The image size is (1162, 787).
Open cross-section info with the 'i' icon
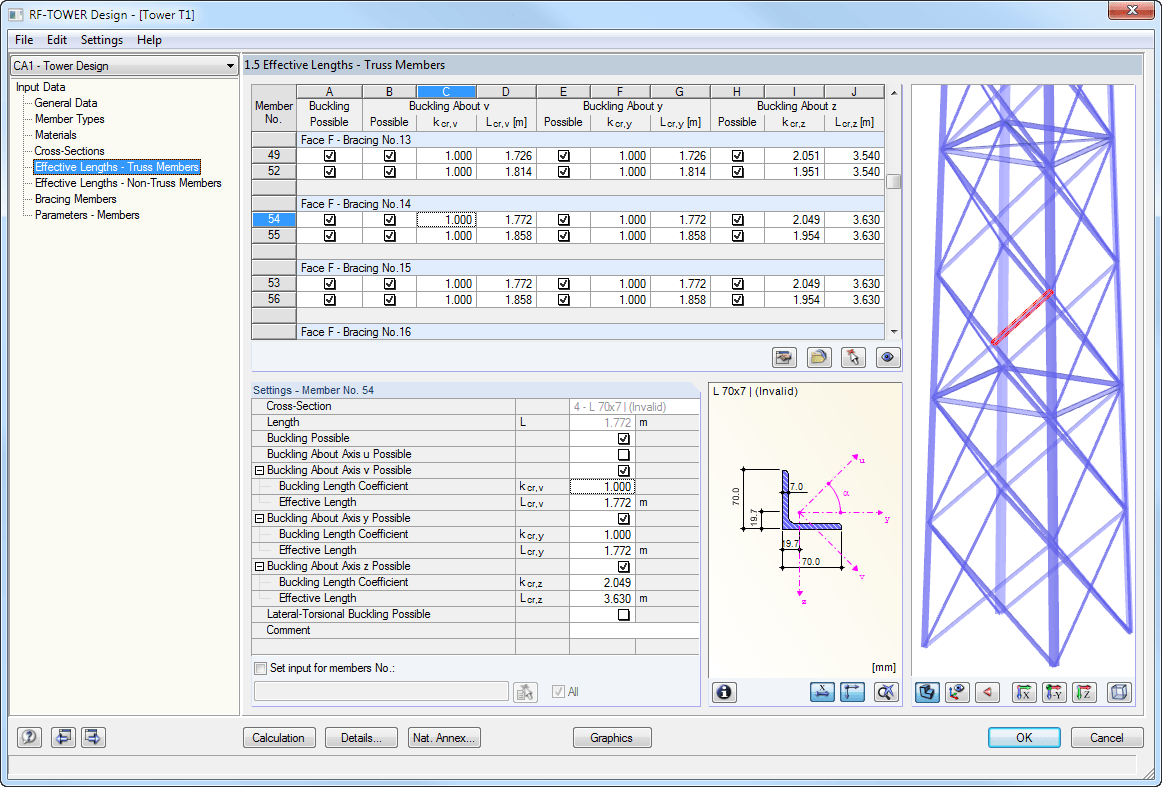coord(724,692)
